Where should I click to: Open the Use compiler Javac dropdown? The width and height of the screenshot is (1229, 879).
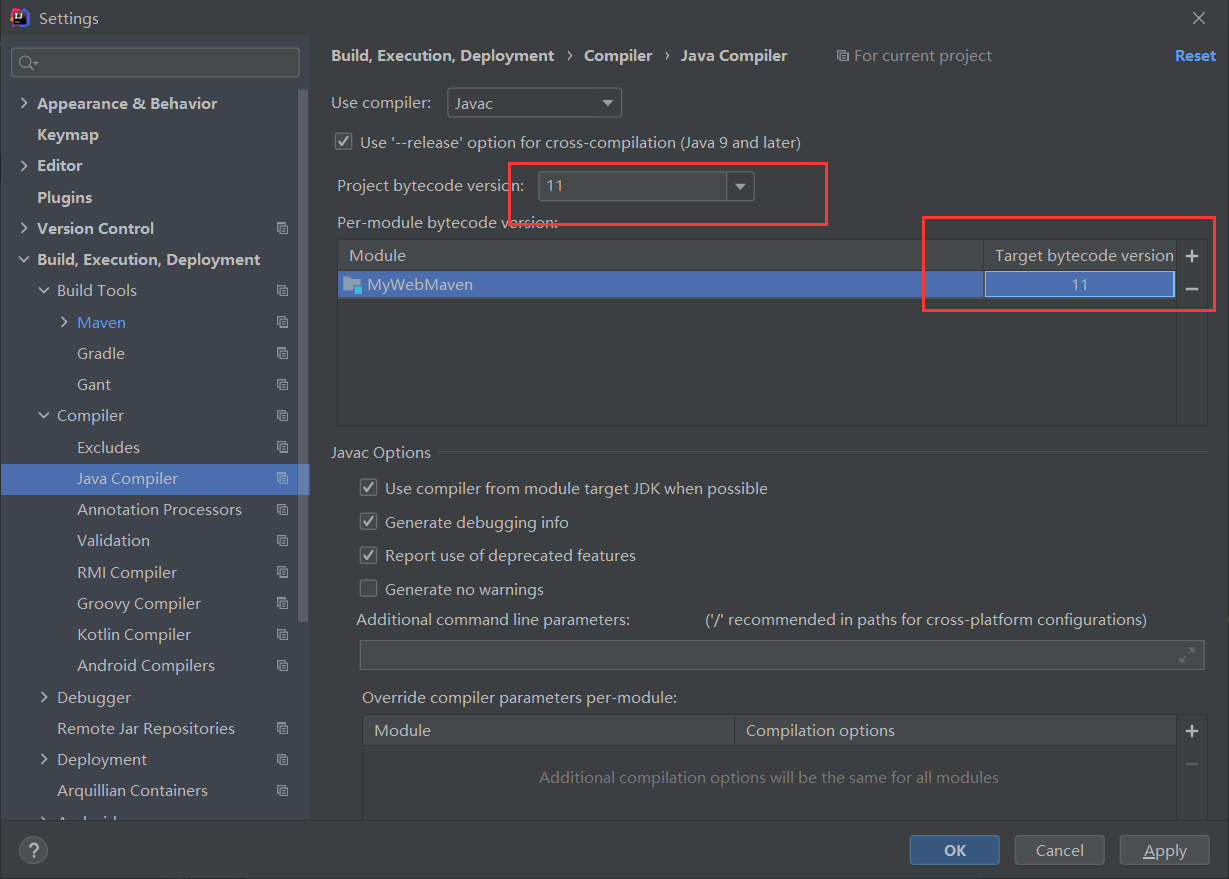tap(533, 103)
